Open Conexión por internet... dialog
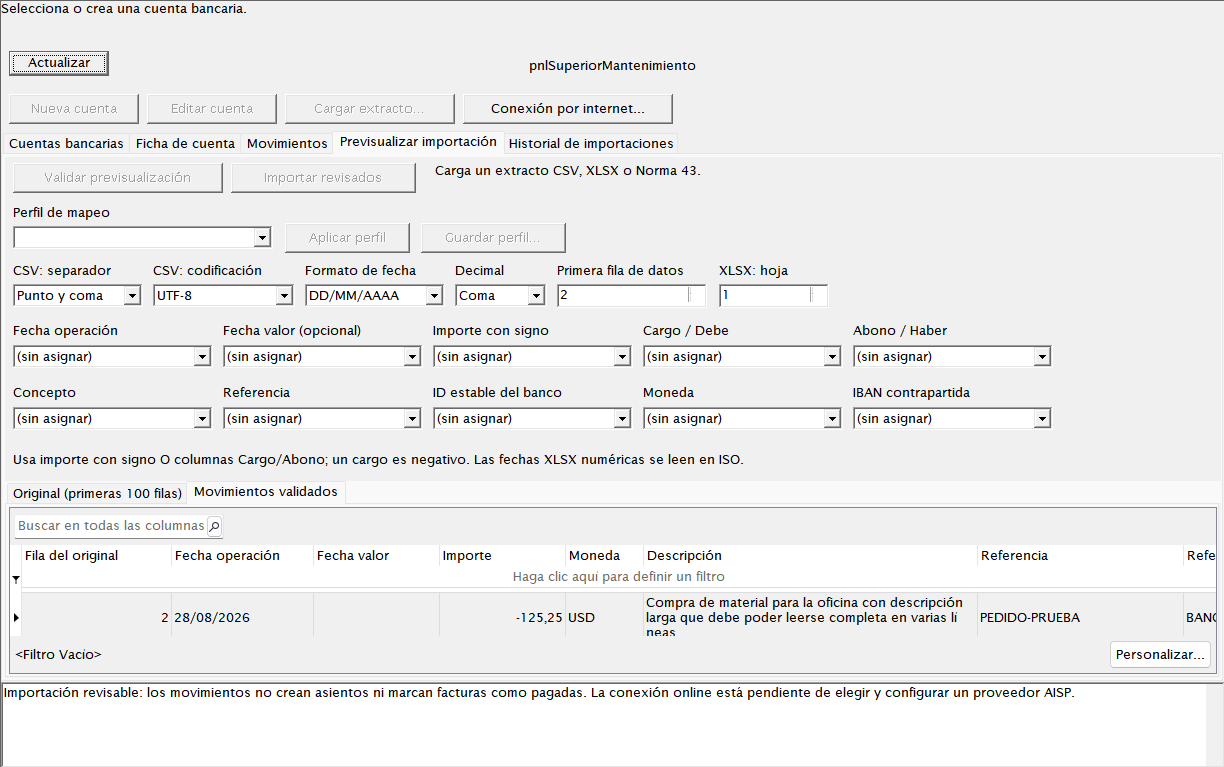The width and height of the screenshot is (1224, 767). point(568,108)
